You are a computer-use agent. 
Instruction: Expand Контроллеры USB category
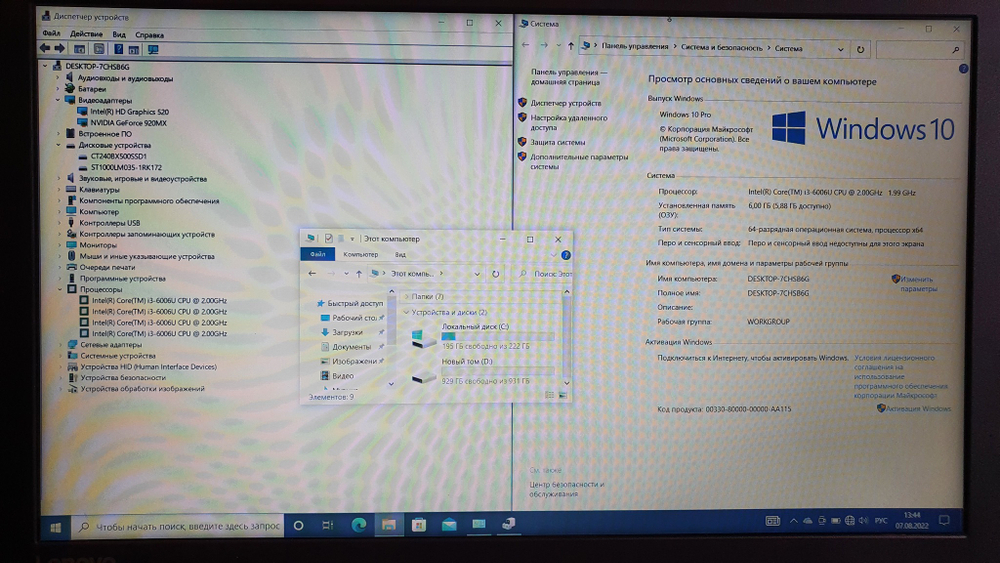coord(59,223)
